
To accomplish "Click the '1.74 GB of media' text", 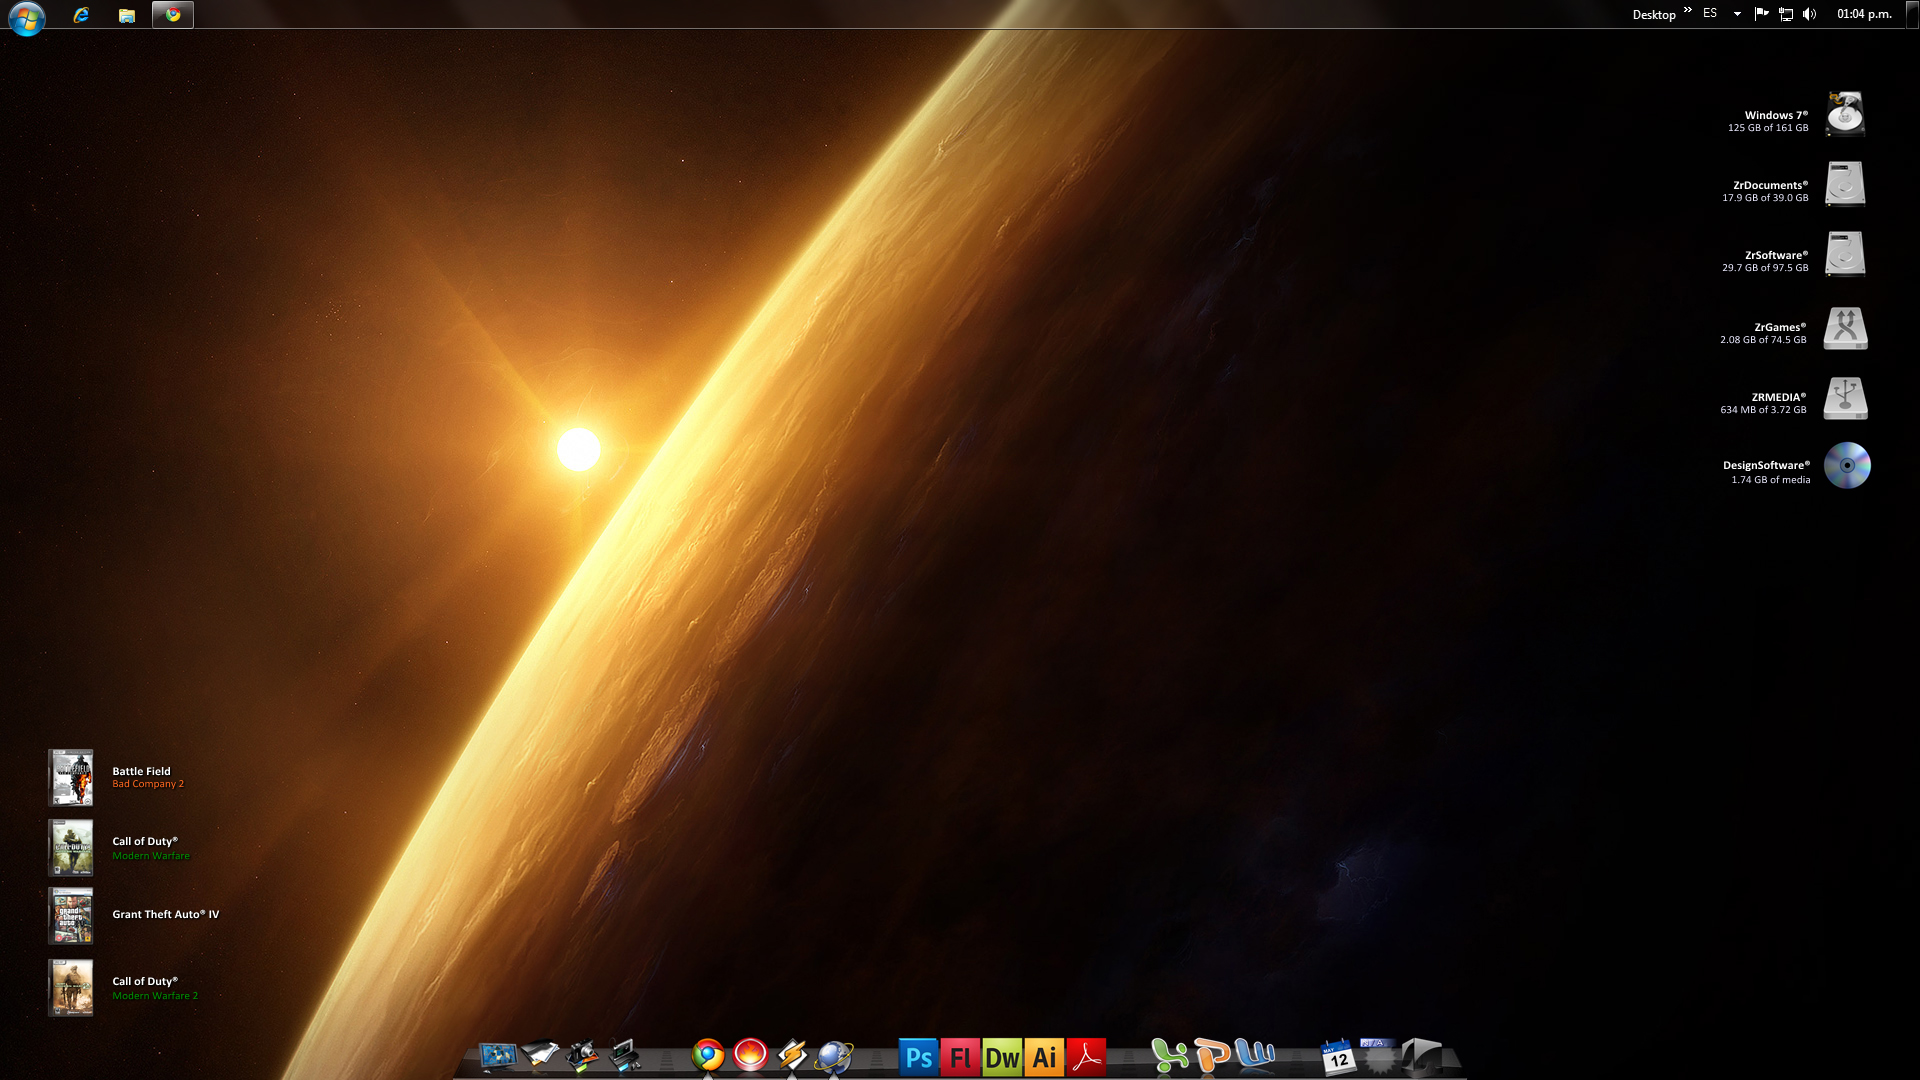I will 1771,480.
